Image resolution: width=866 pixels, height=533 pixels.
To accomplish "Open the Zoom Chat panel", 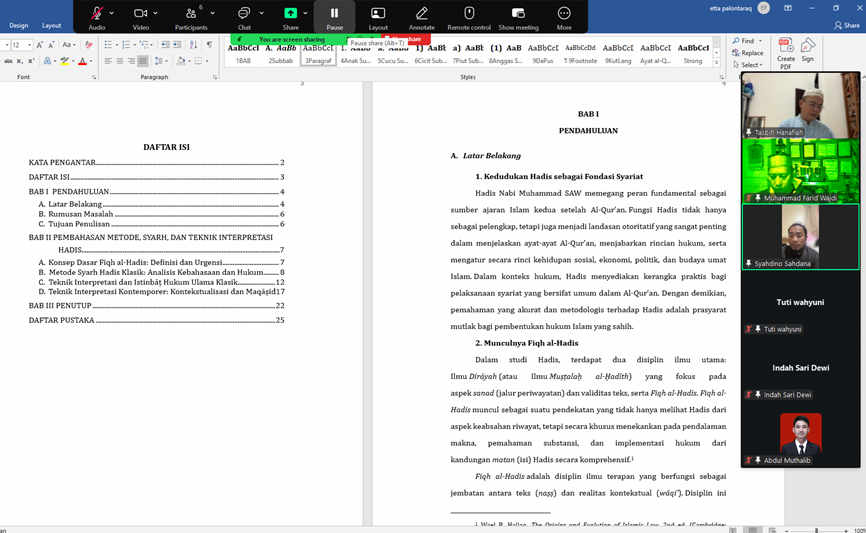I will [x=244, y=17].
